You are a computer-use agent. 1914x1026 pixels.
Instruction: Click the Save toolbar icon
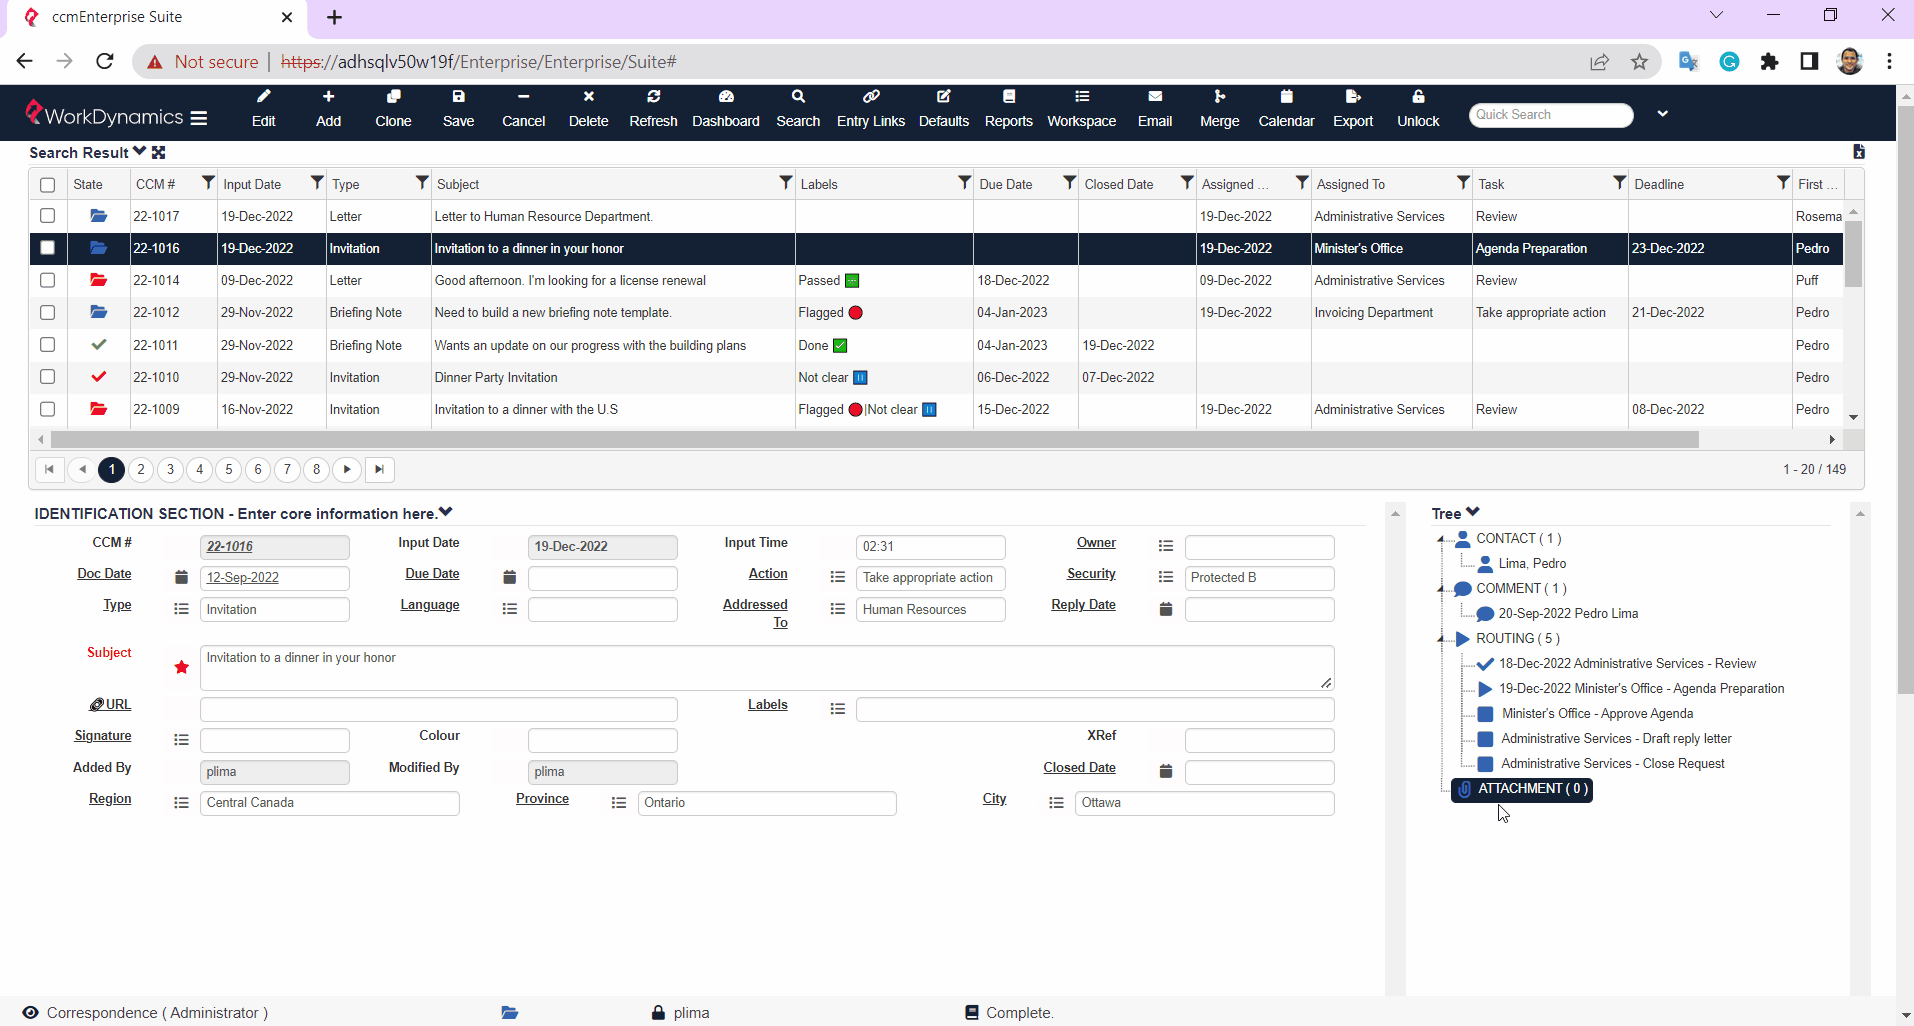(x=458, y=109)
